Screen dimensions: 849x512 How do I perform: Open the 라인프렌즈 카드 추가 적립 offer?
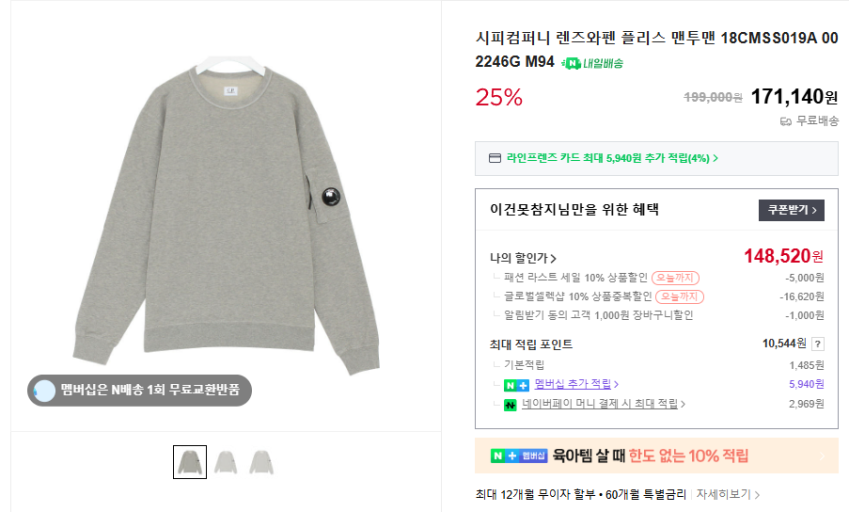[x=612, y=158]
